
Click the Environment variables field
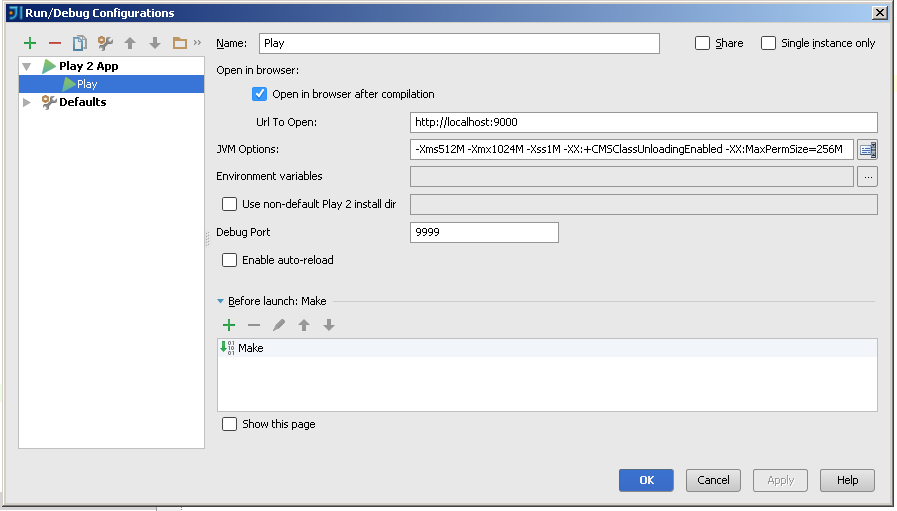pyautogui.click(x=632, y=176)
